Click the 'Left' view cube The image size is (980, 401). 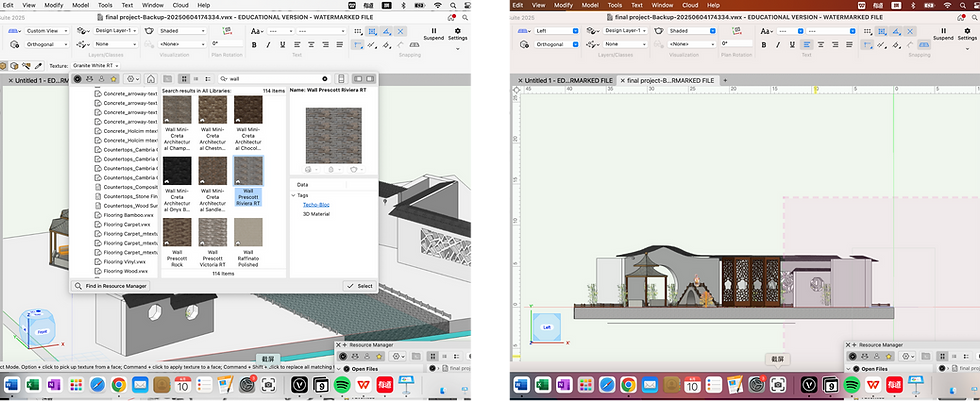[x=547, y=327]
